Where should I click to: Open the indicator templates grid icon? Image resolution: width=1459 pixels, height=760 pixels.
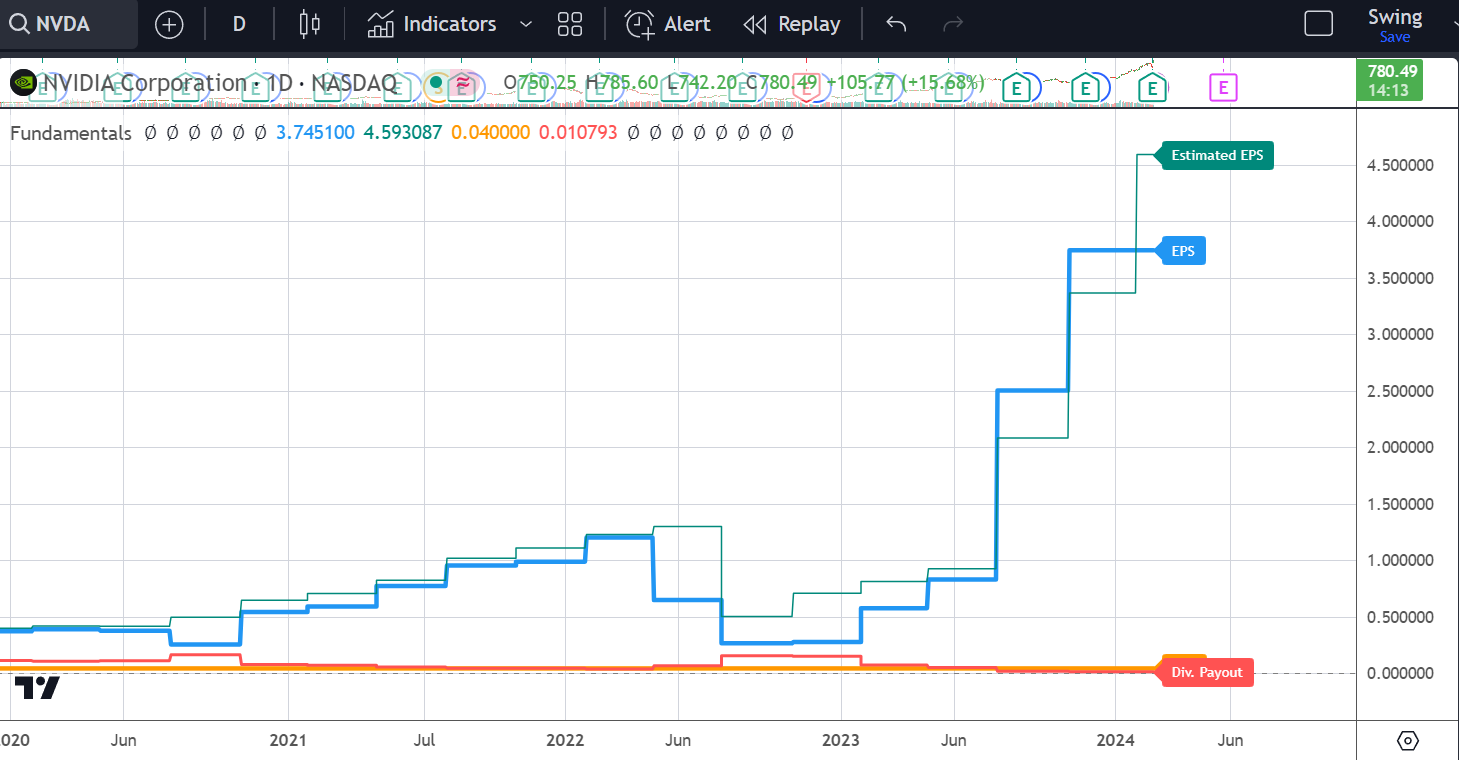[570, 24]
